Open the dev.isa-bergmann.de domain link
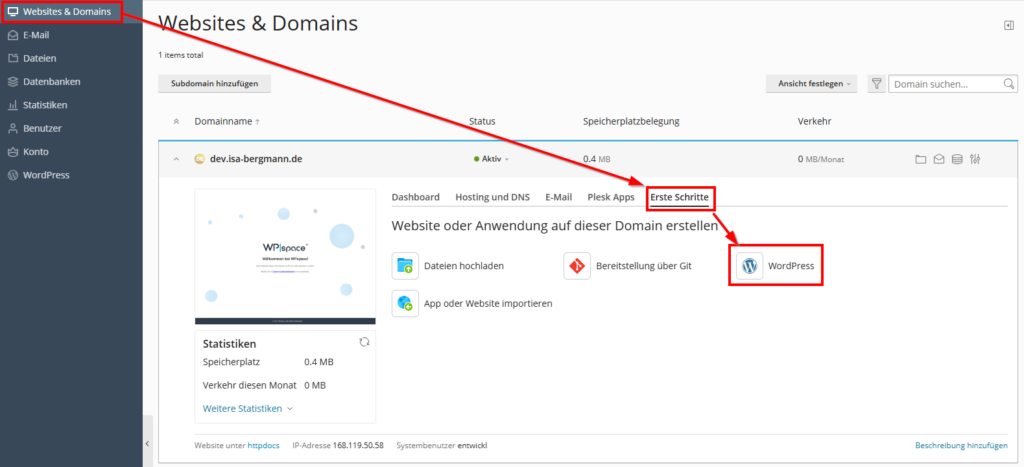This screenshot has height=467, width=1024. click(x=256, y=159)
